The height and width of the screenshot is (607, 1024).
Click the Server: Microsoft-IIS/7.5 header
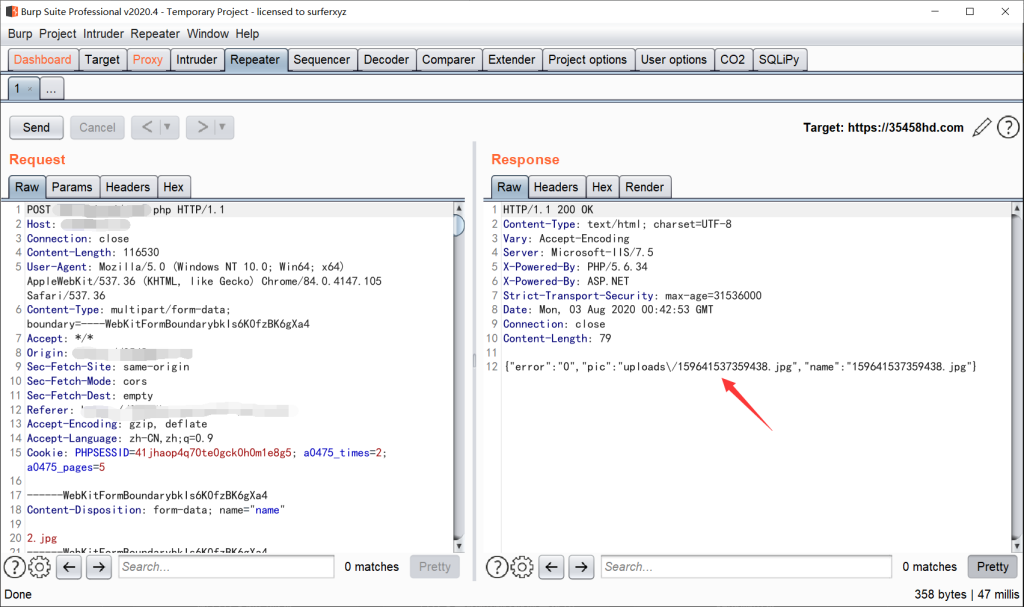[578, 252]
